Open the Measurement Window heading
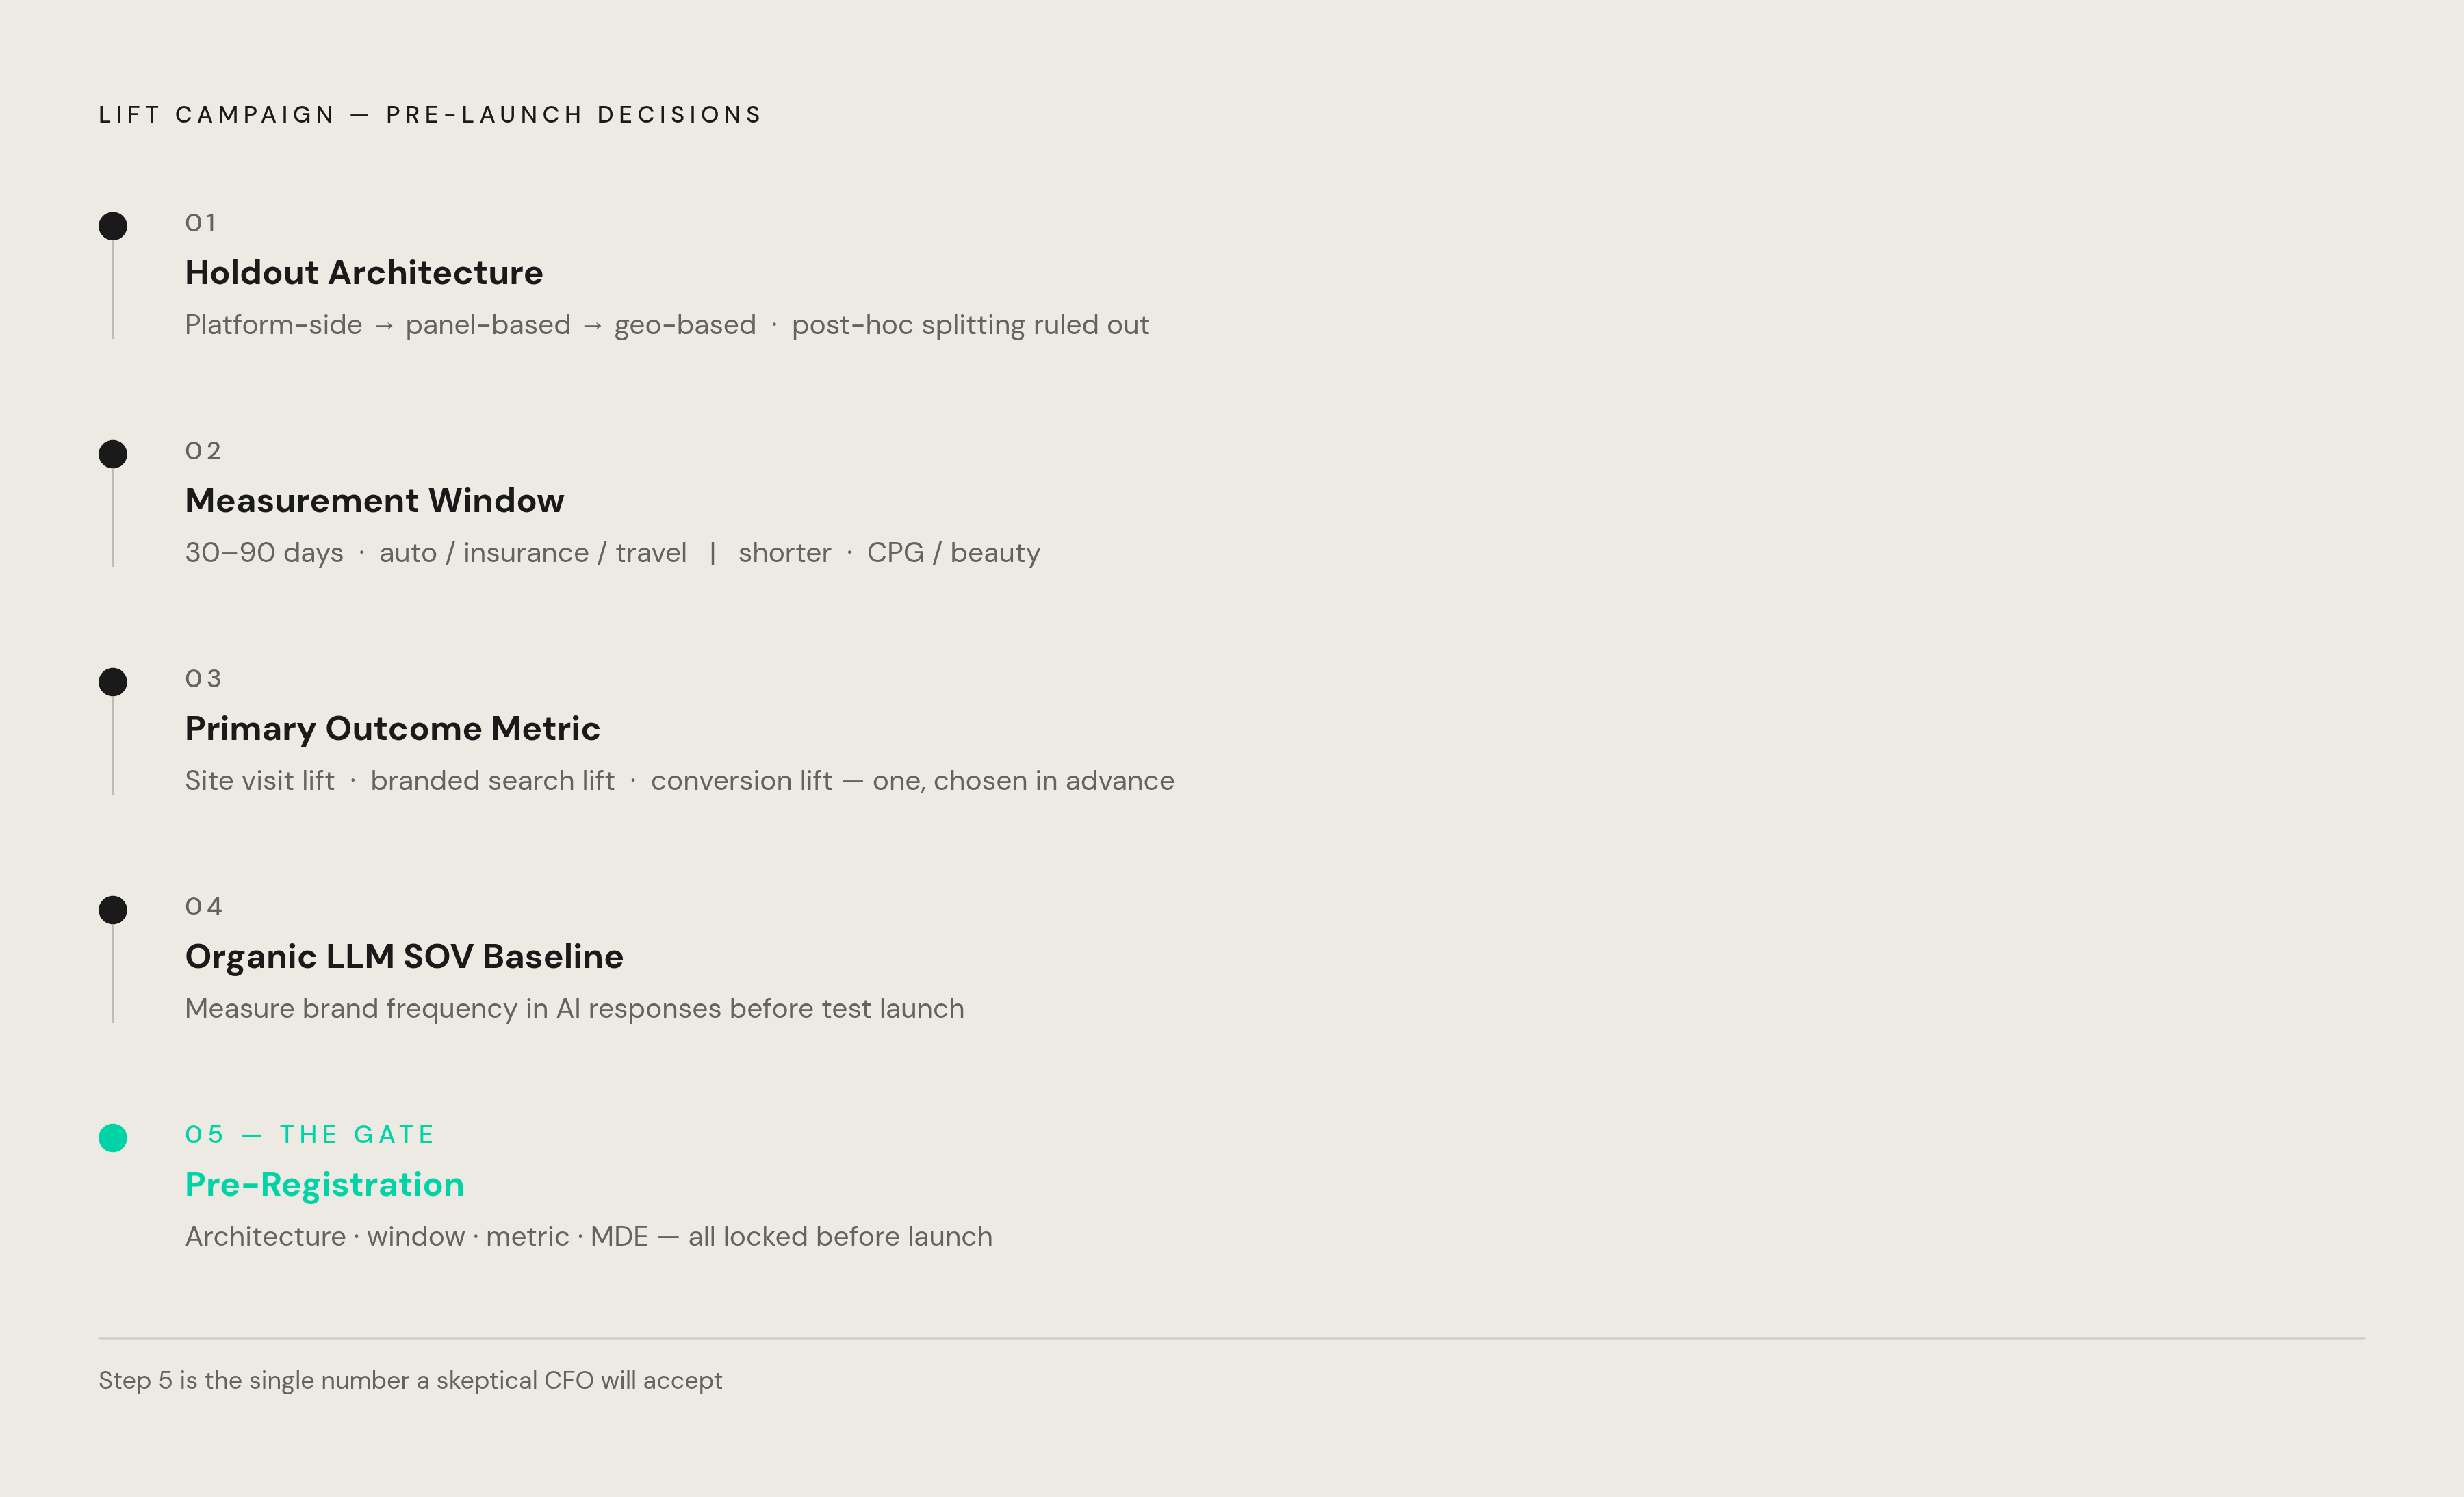Image resolution: width=2464 pixels, height=1497 pixels. (x=374, y=501)
